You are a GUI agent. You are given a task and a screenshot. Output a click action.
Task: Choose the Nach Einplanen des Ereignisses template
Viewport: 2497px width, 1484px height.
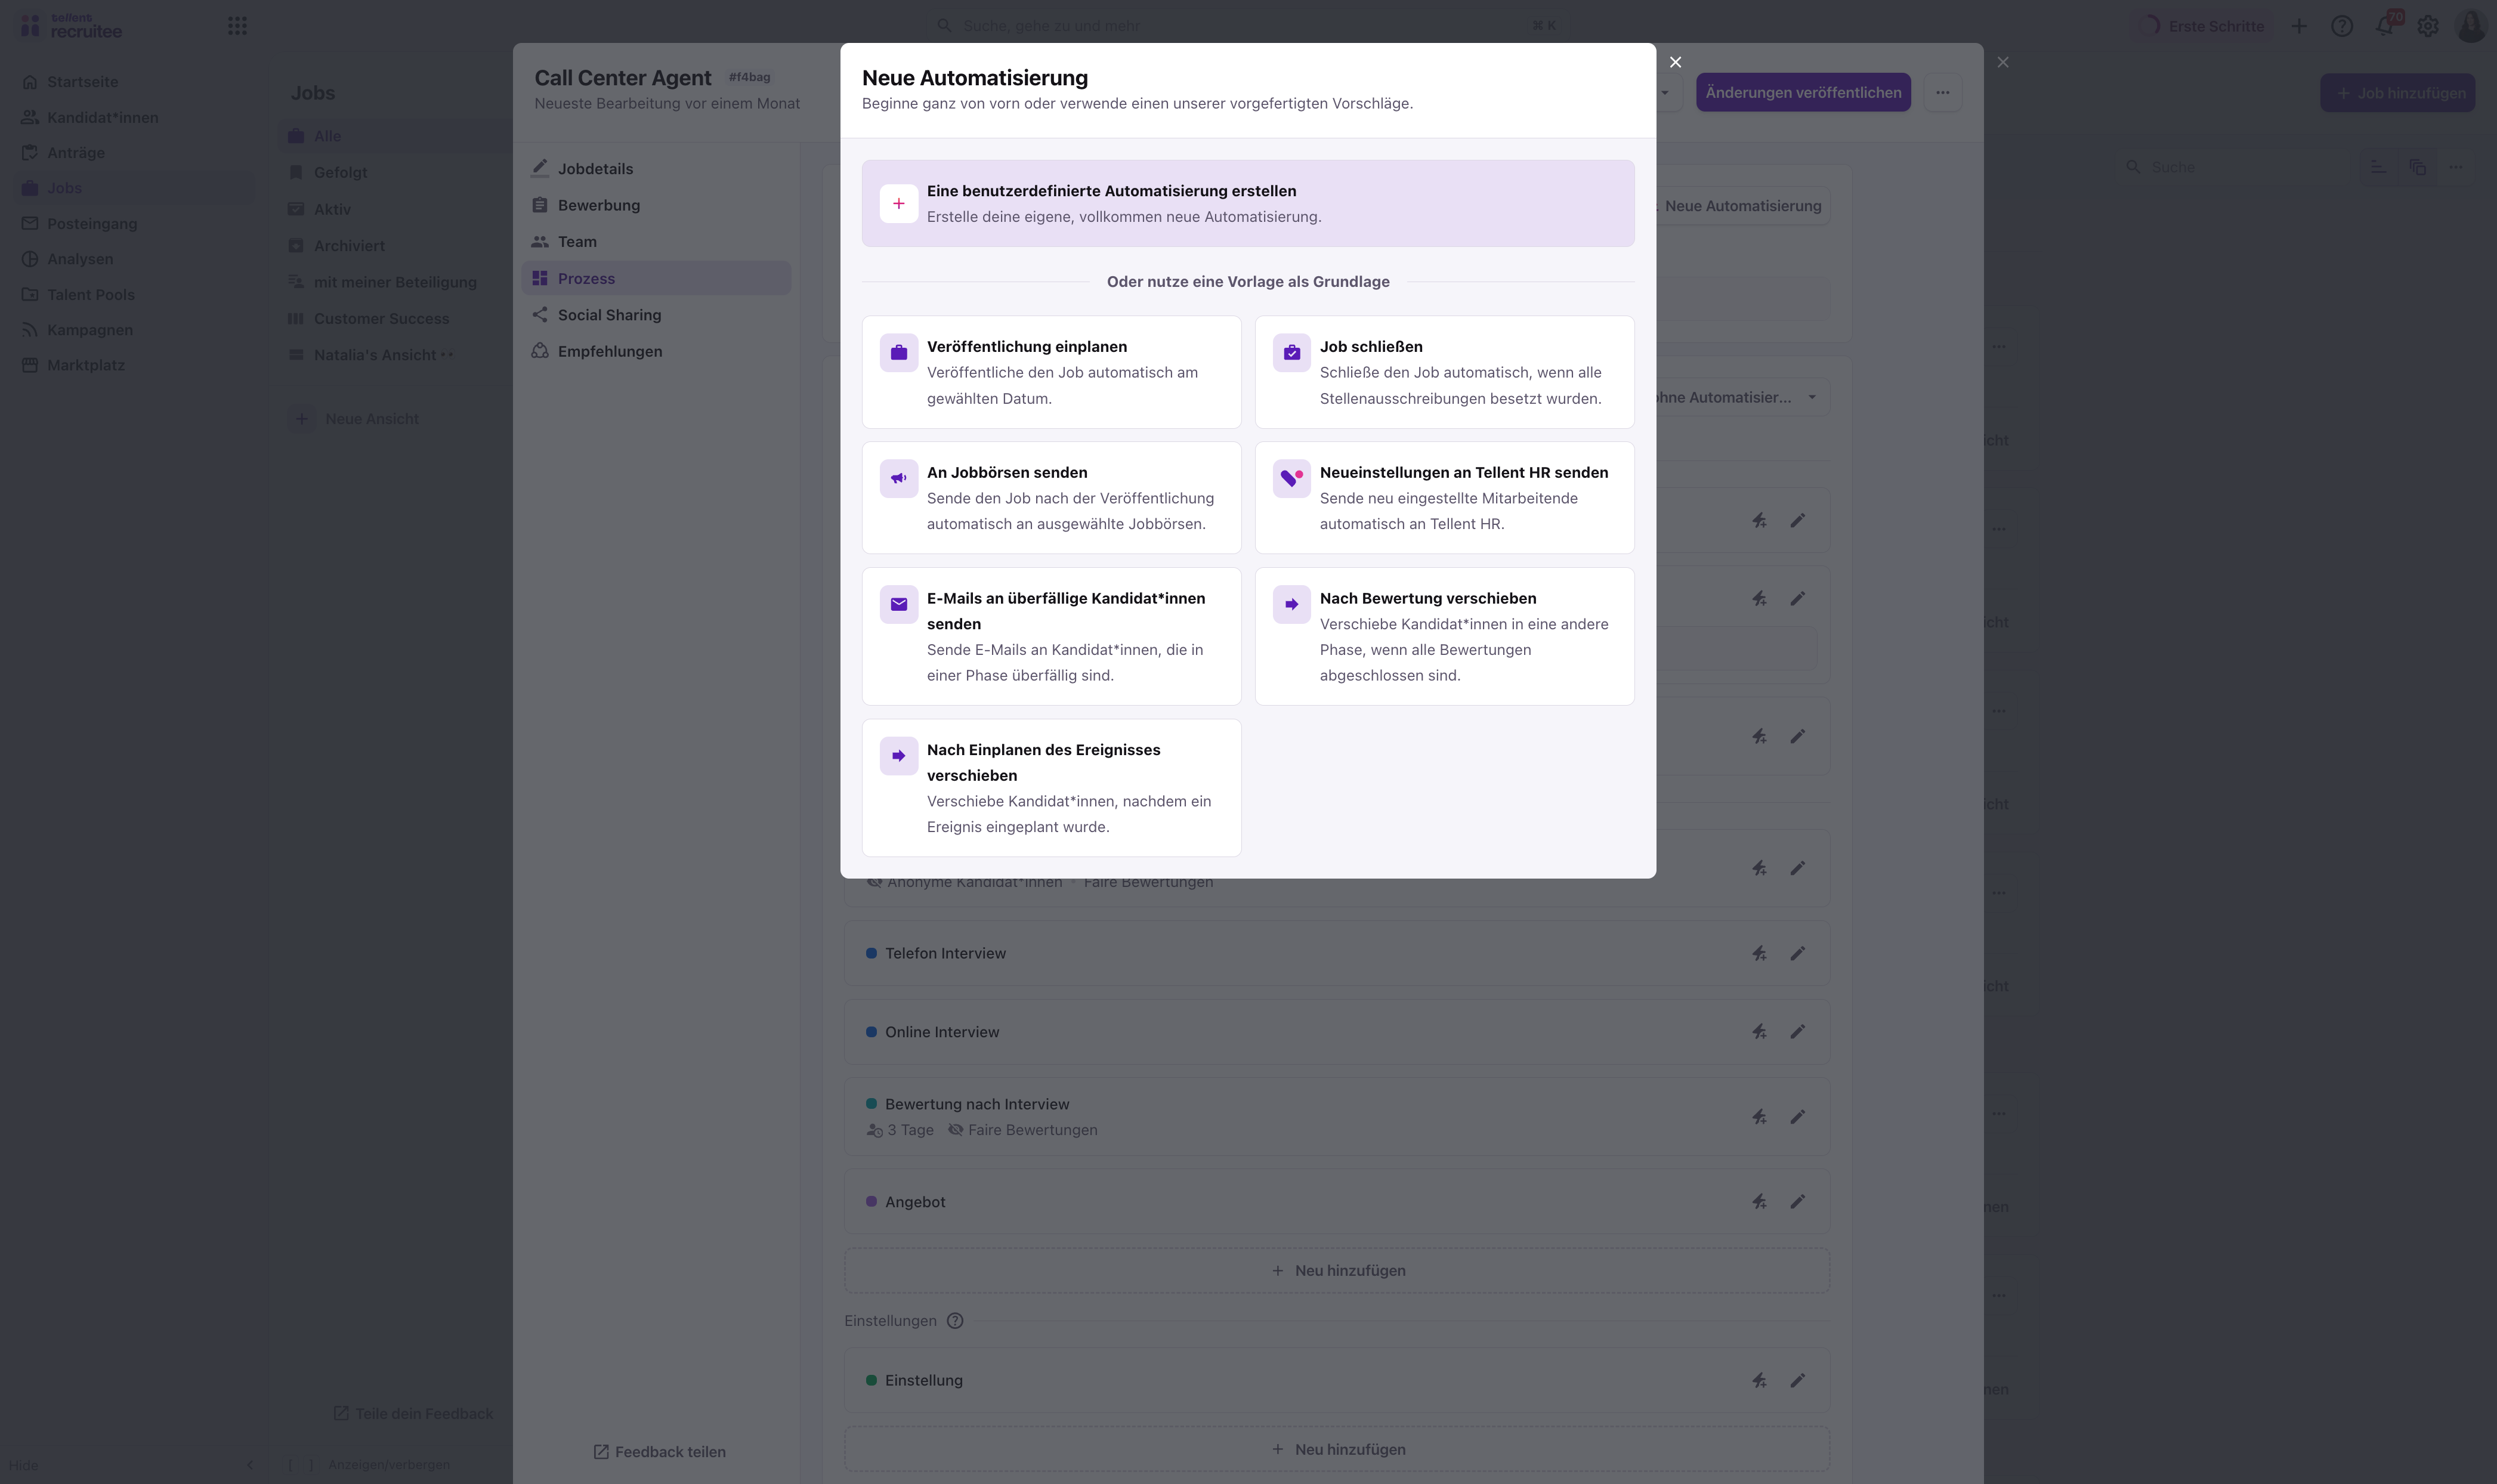(1051, 787)
